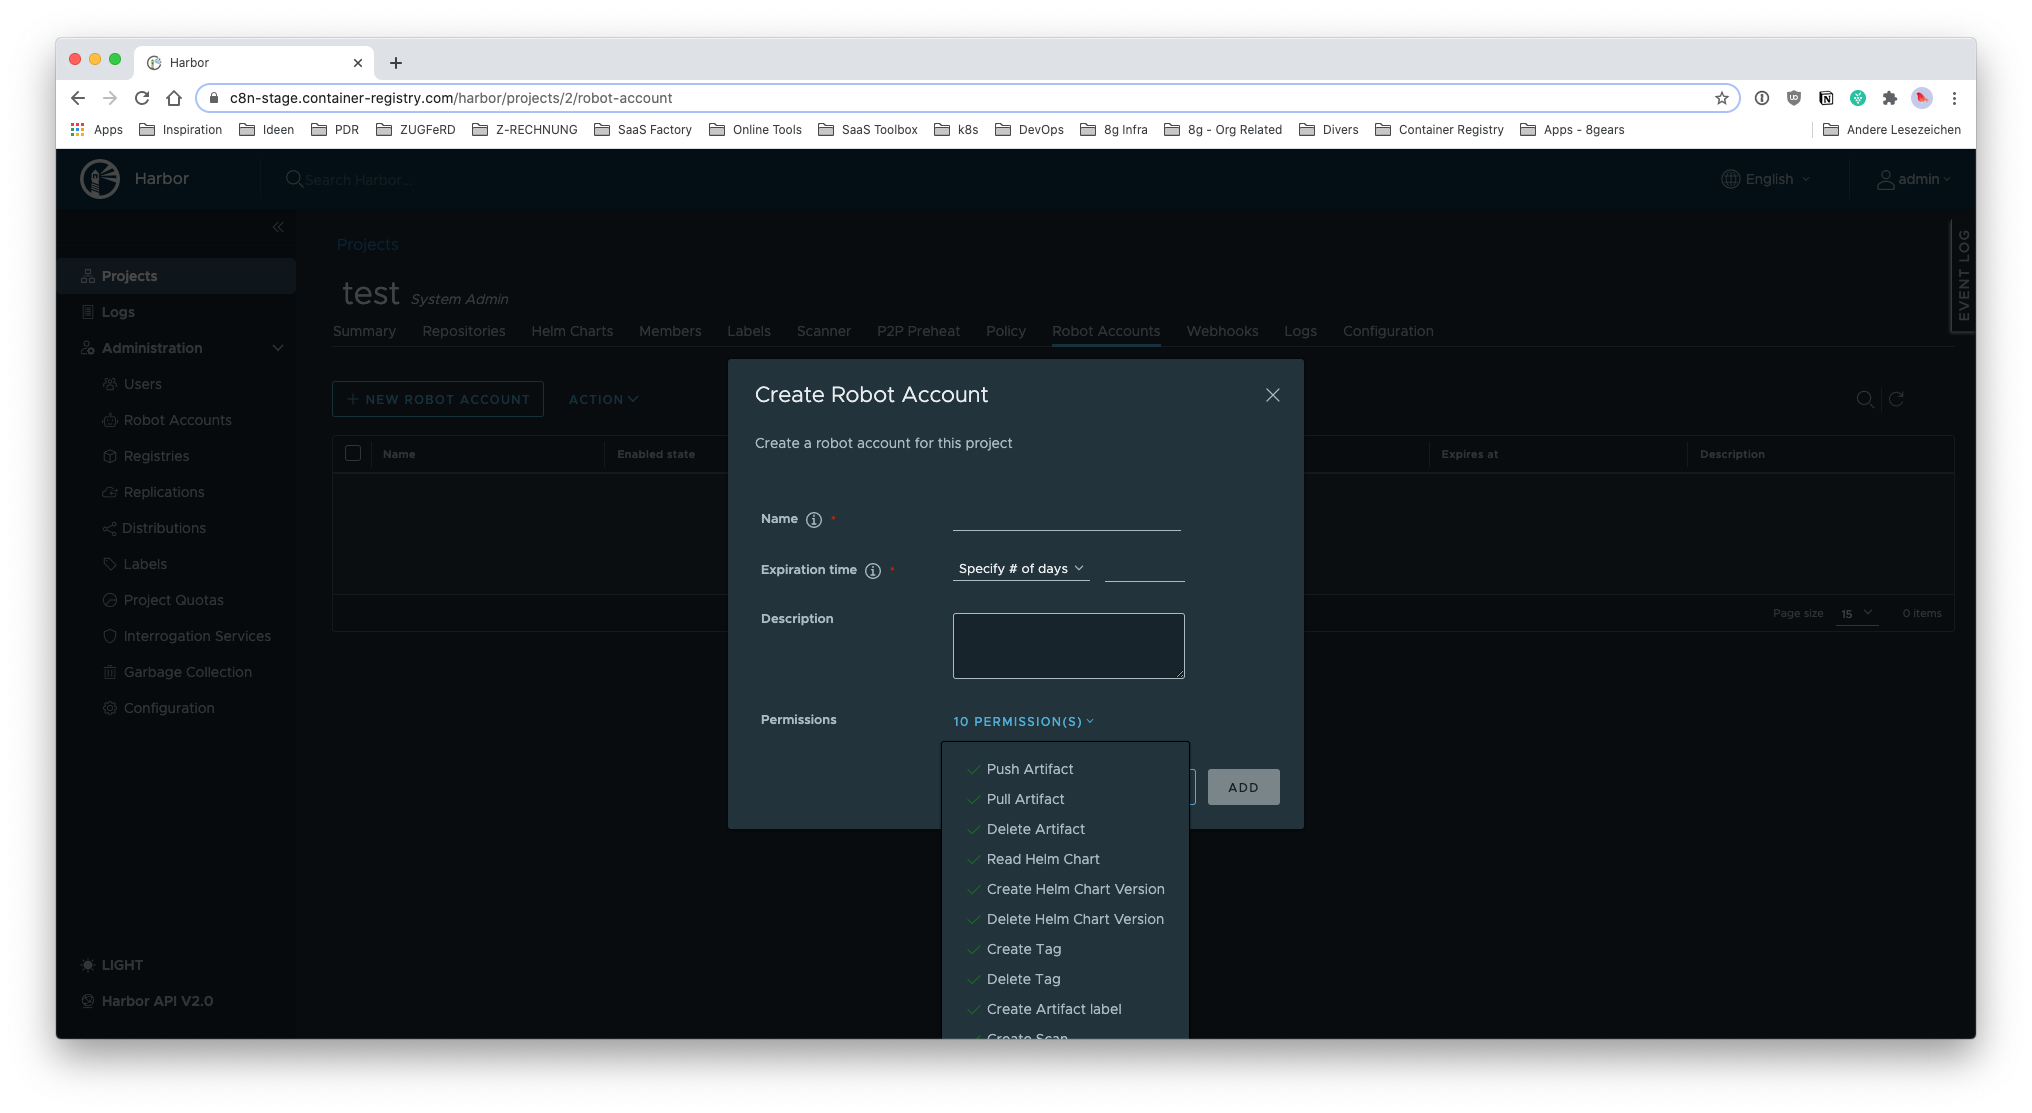The width and height of the screenshot is (2032, 1113).
Task: Open Interrogation Services settings
Action: (x=196, y=635)
